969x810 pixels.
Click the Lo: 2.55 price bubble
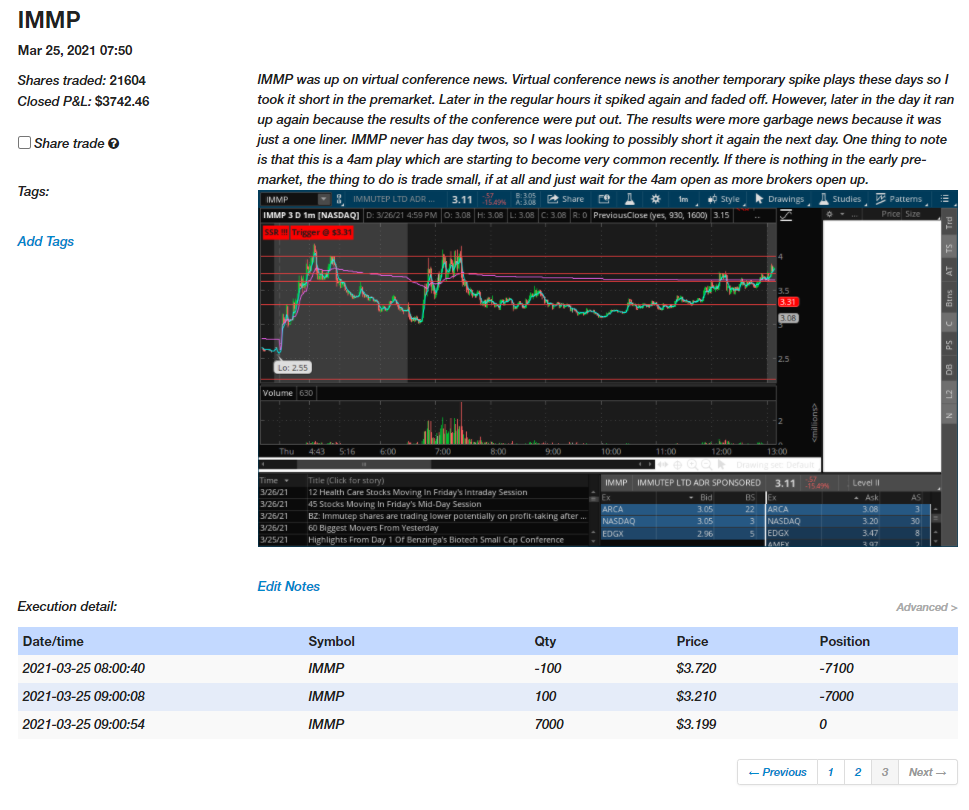[292, 368]
